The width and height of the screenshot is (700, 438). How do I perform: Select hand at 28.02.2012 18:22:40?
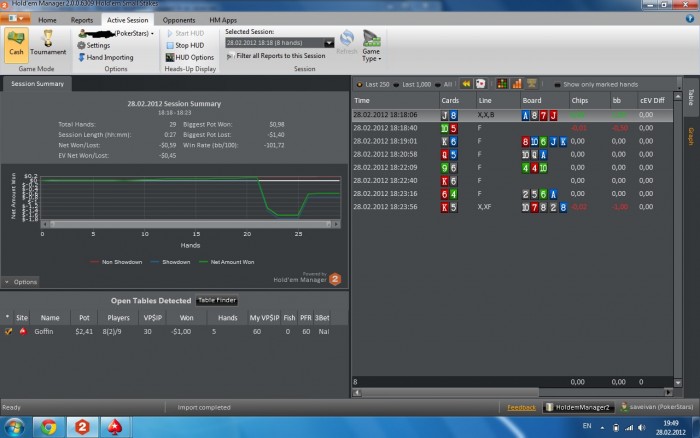pos(512,181)
